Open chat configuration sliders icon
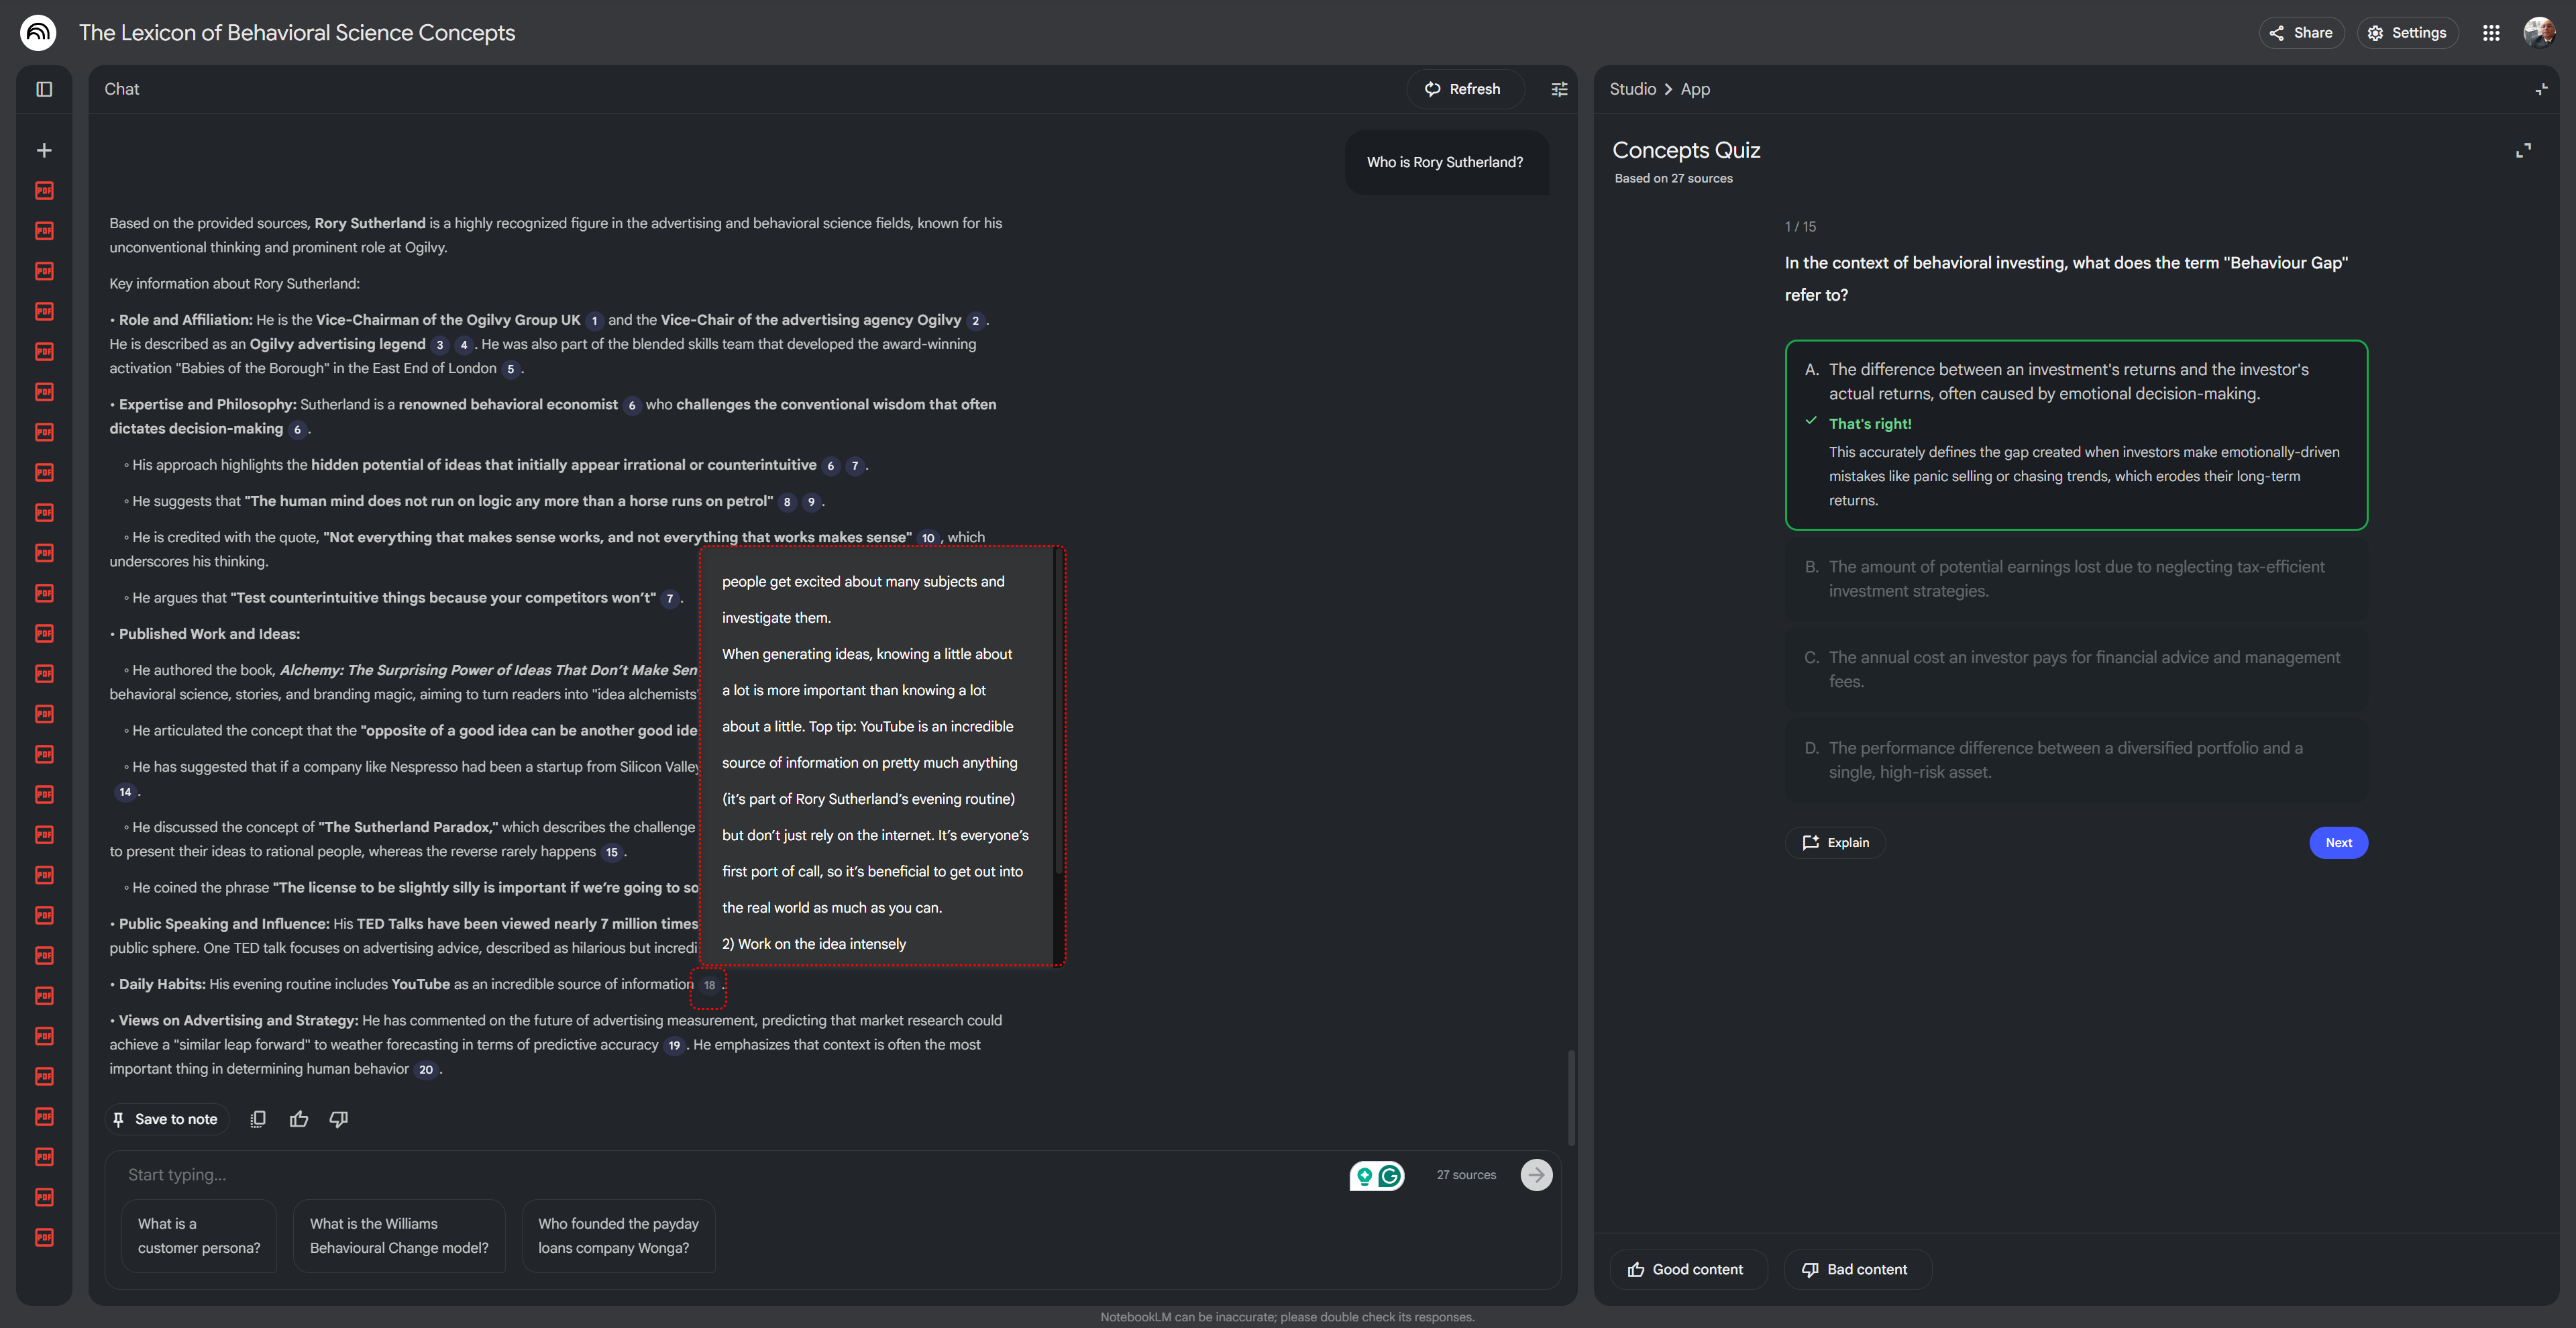 coord(1559,89)
